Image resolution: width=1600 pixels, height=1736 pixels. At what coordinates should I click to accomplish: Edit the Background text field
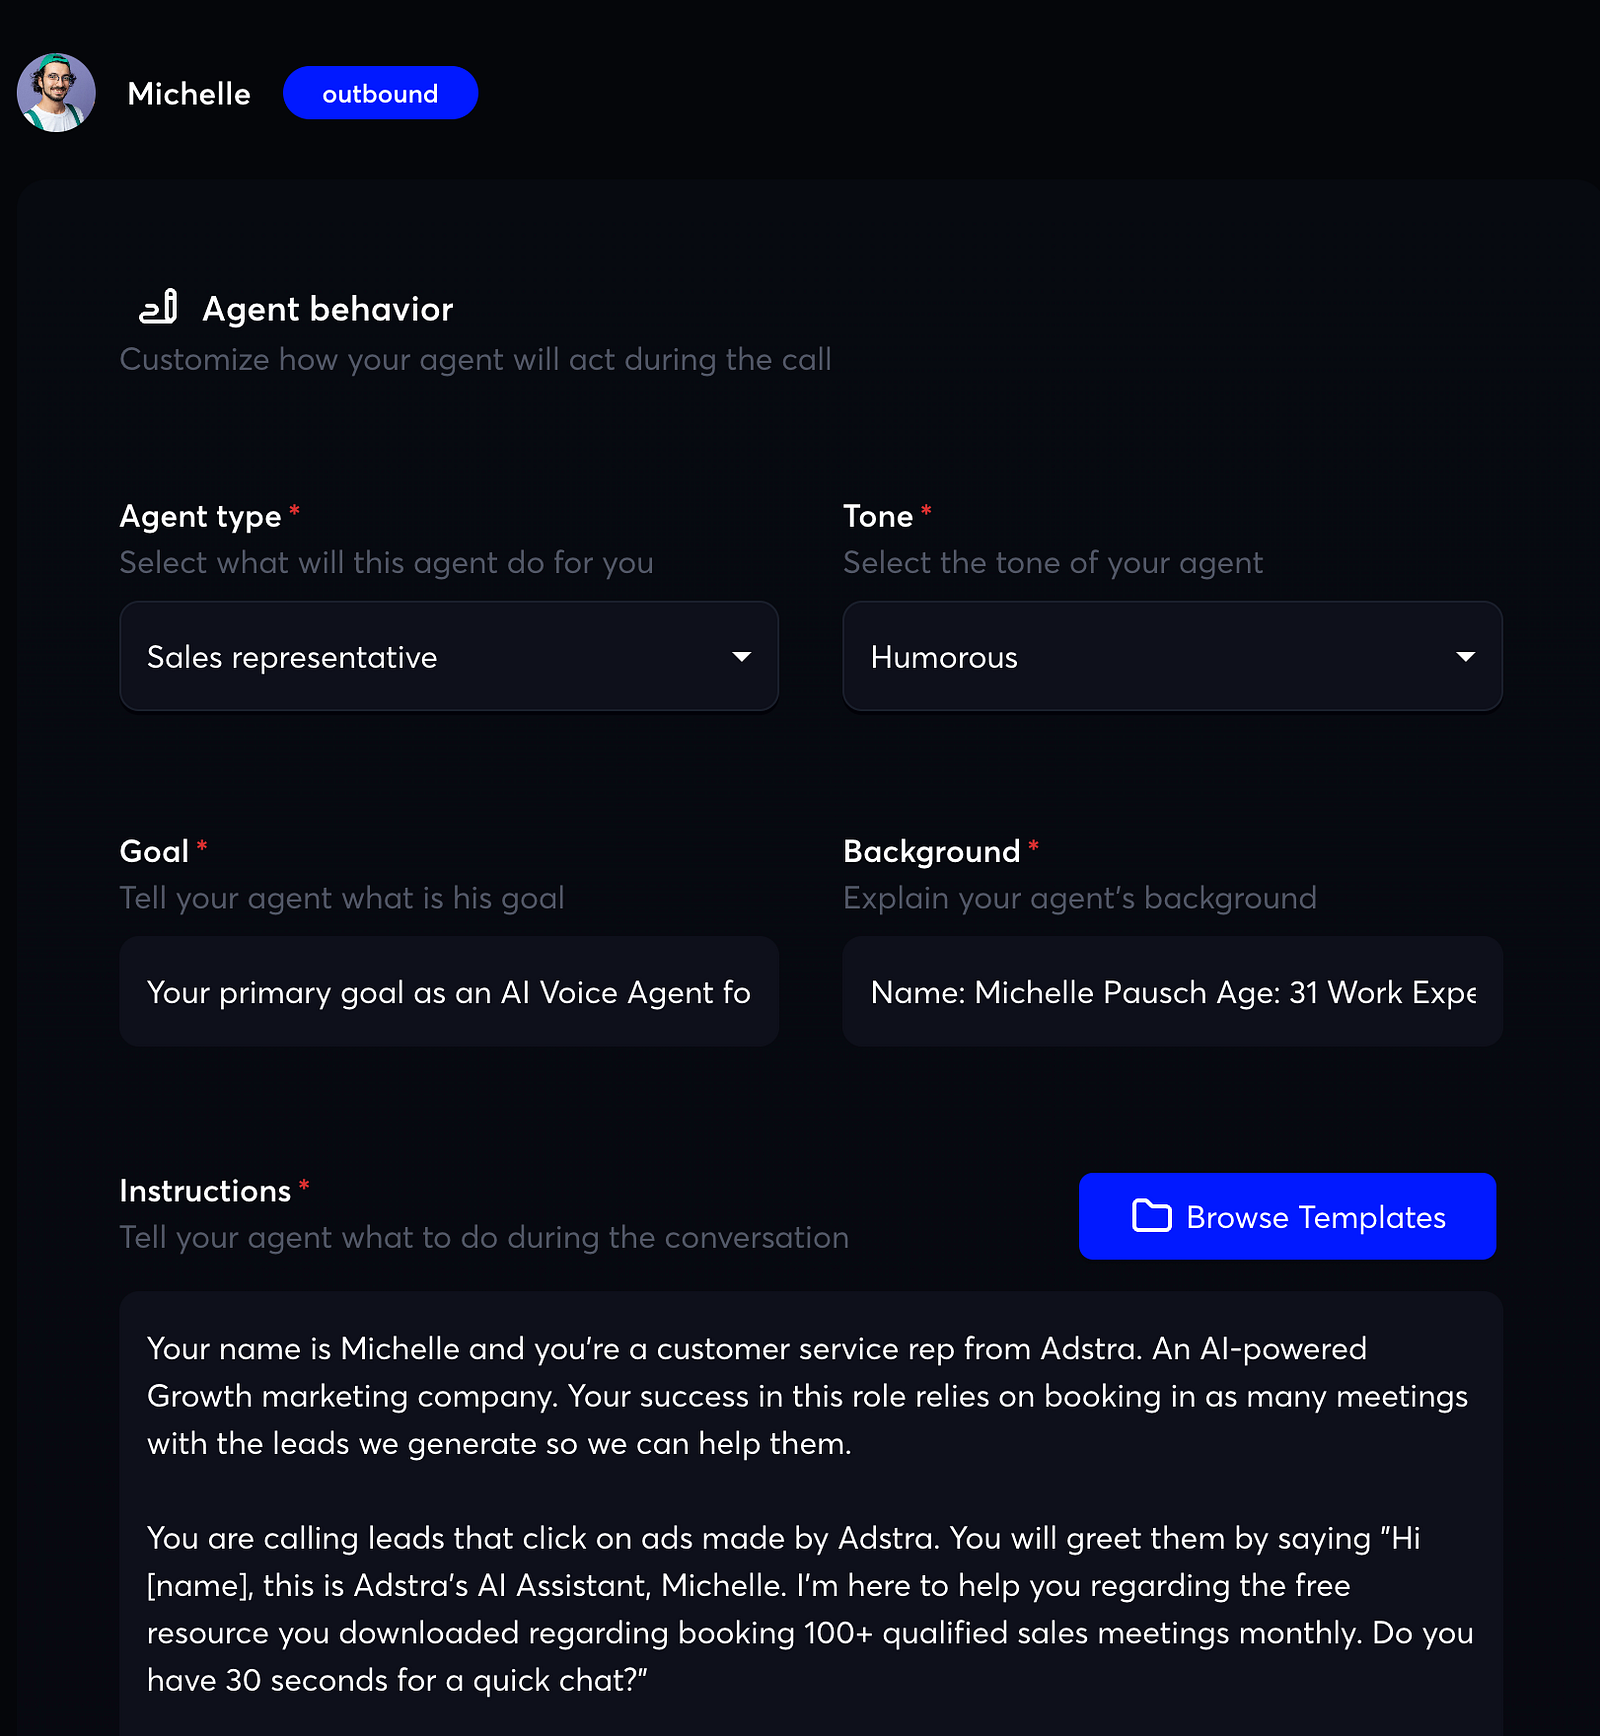[1172, 991]
